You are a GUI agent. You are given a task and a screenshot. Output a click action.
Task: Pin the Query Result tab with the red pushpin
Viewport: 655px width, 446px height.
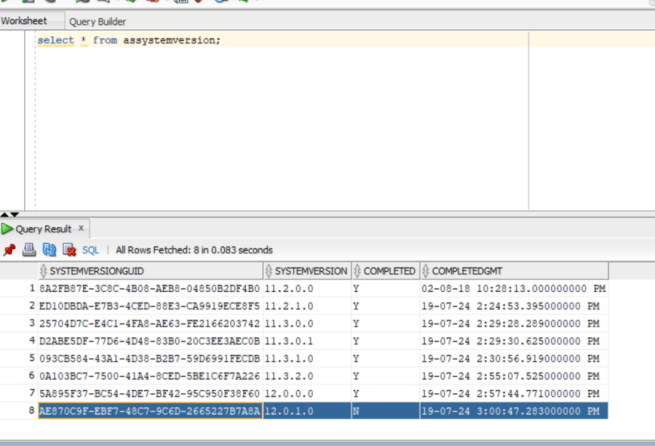click(9, 250)
